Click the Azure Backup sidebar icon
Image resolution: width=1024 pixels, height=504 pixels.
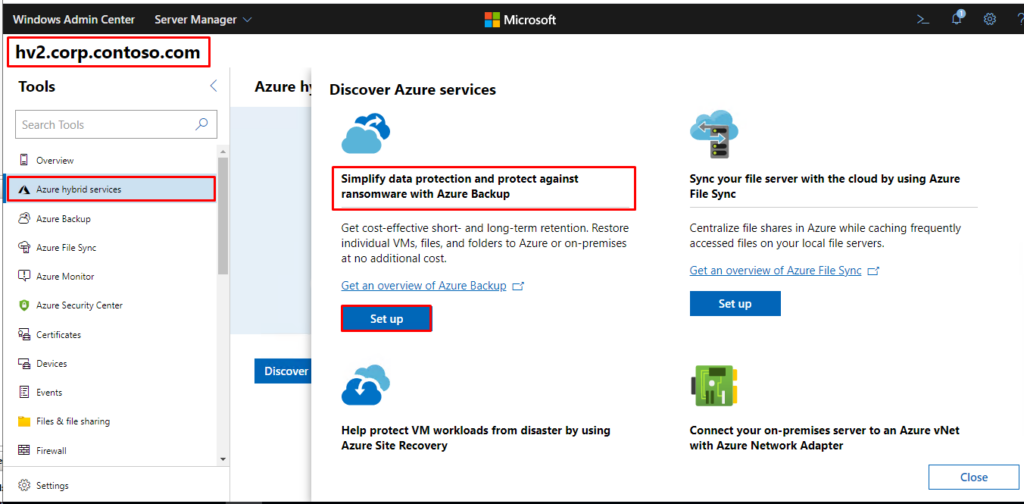(x=24, y=219)
